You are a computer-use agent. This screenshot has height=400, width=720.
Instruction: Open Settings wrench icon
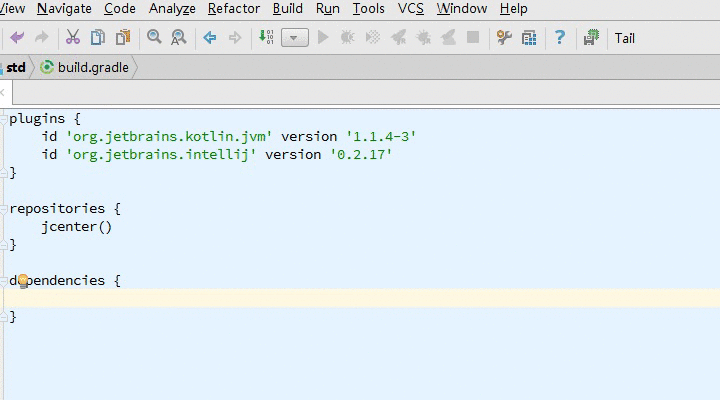(x=504, y=37)
